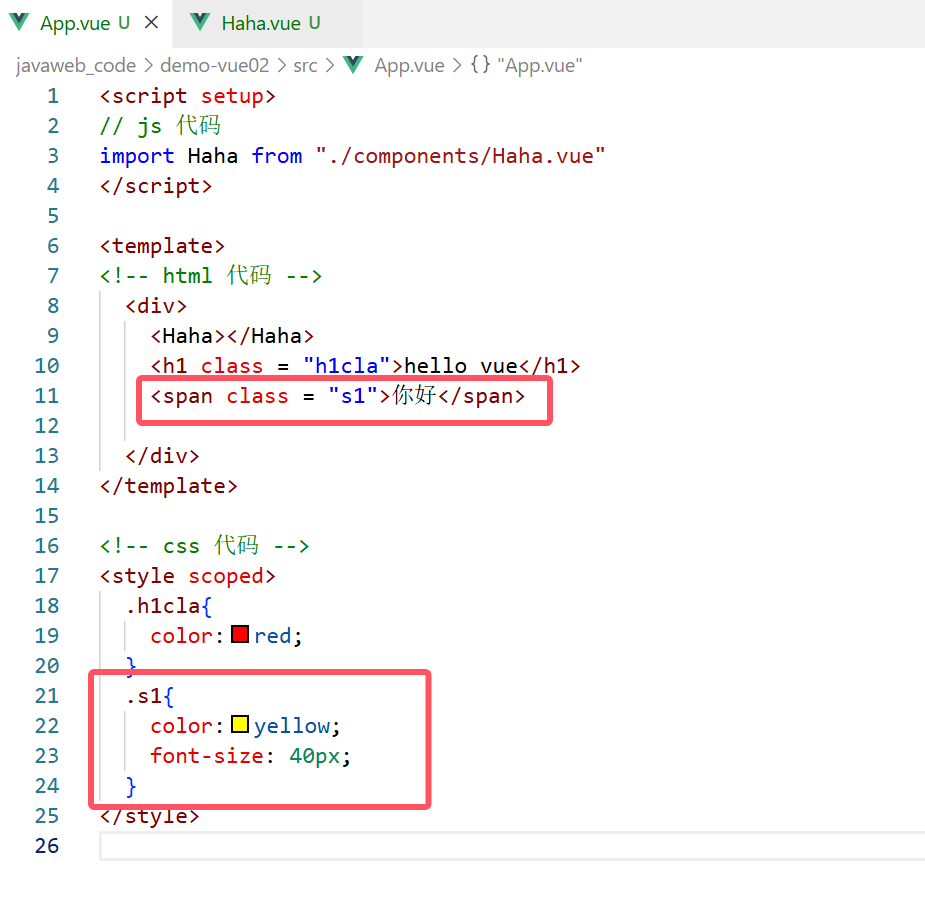Open the red color swatch picker
Screen dimensions: 925x915
tap(240, 635)
